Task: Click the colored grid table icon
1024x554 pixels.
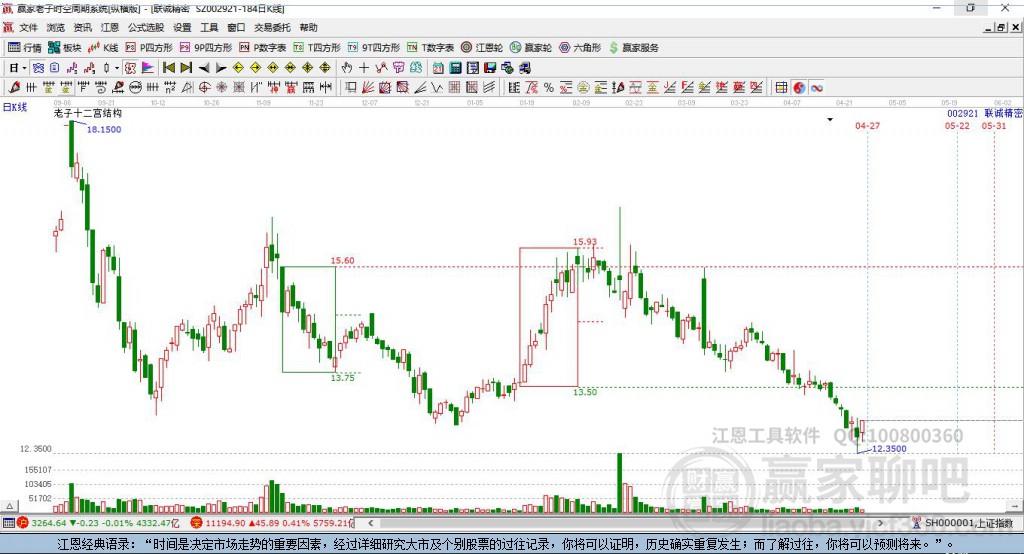Action: (x=782, y=88)
